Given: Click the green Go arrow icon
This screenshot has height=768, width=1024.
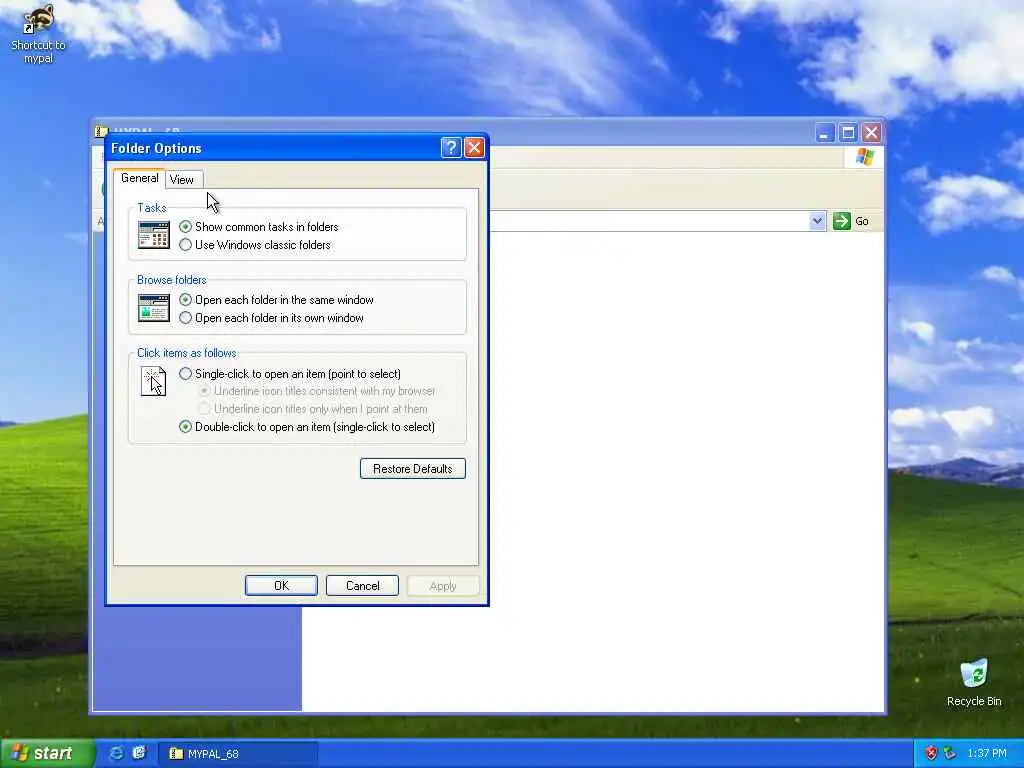Looking at the screenshot, I should [842, 221].
